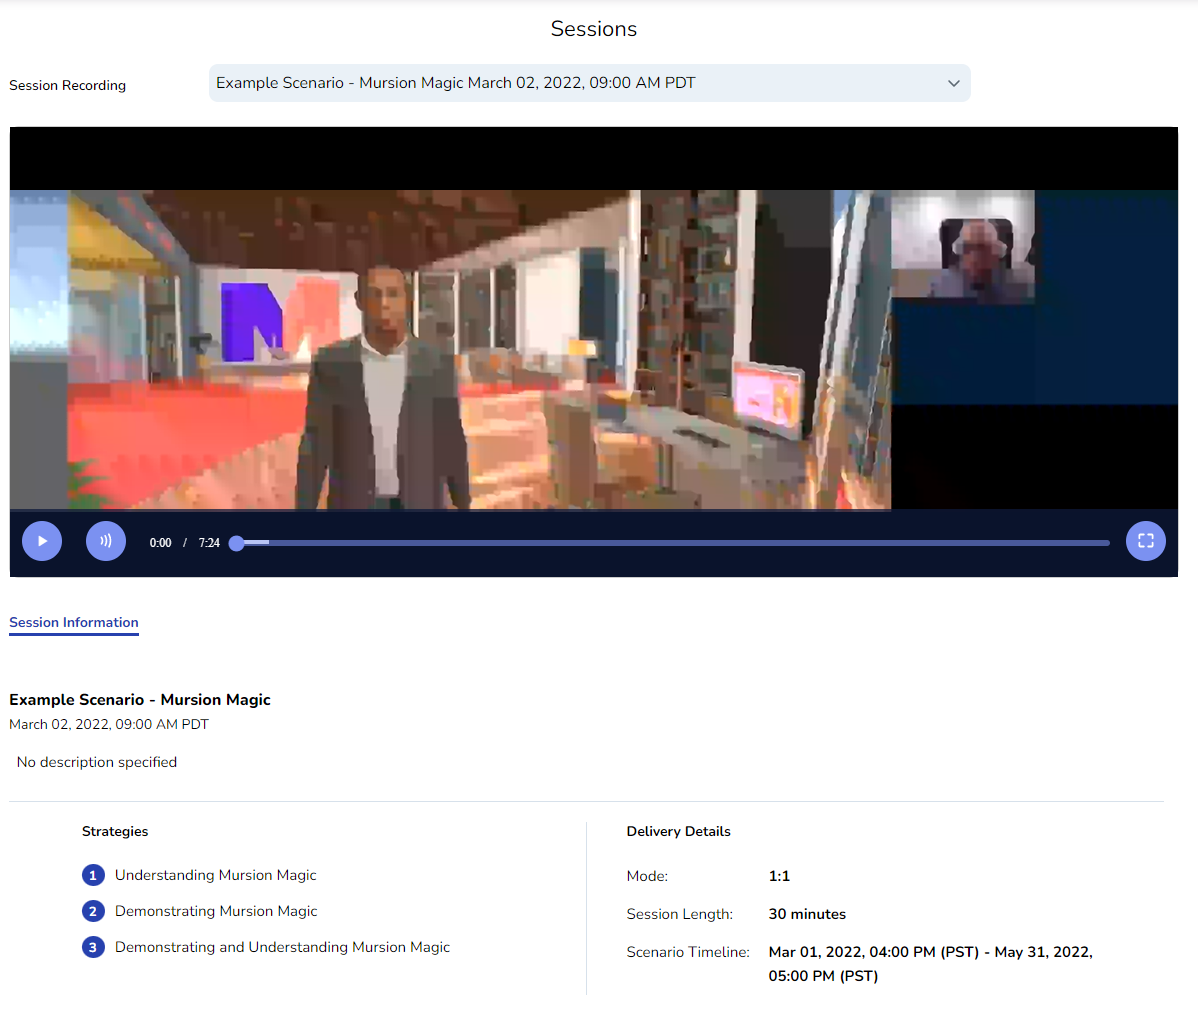Click the Example Scenario - Mursion Magic heading
This screenshot has width=1198, height=1031.
140,700
